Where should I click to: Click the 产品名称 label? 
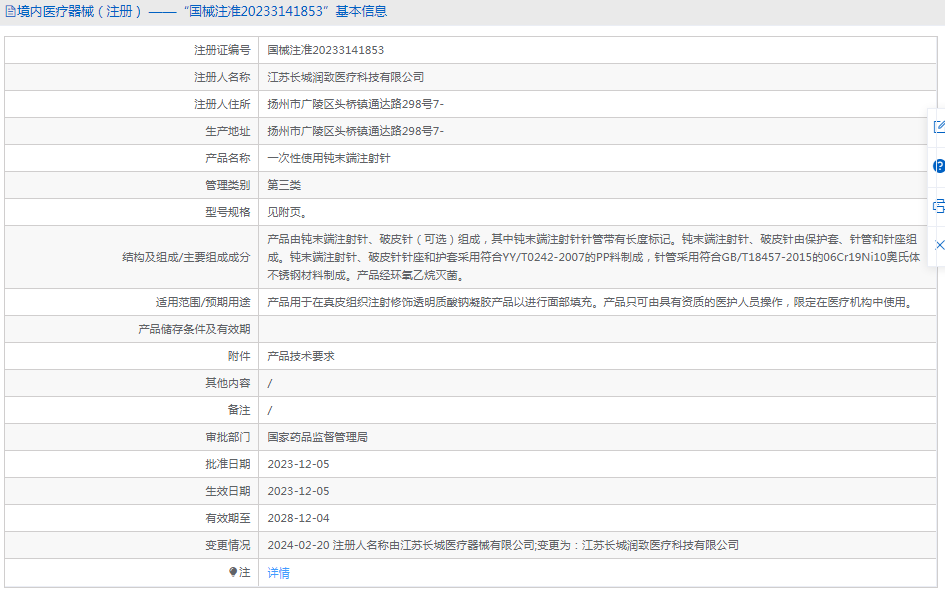coord(228,158)
